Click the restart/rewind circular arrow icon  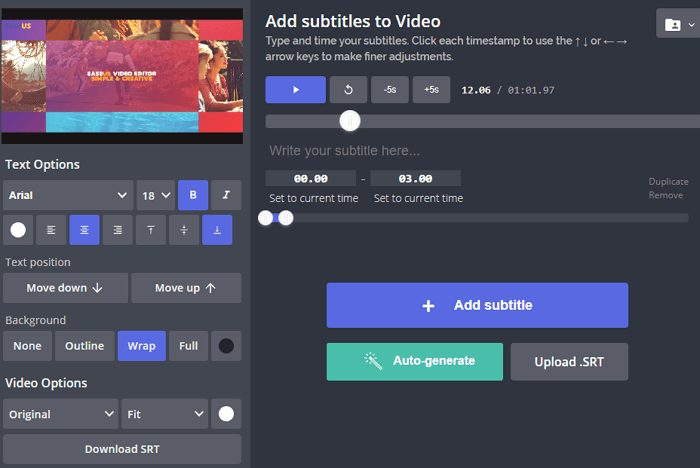[348, 90]
